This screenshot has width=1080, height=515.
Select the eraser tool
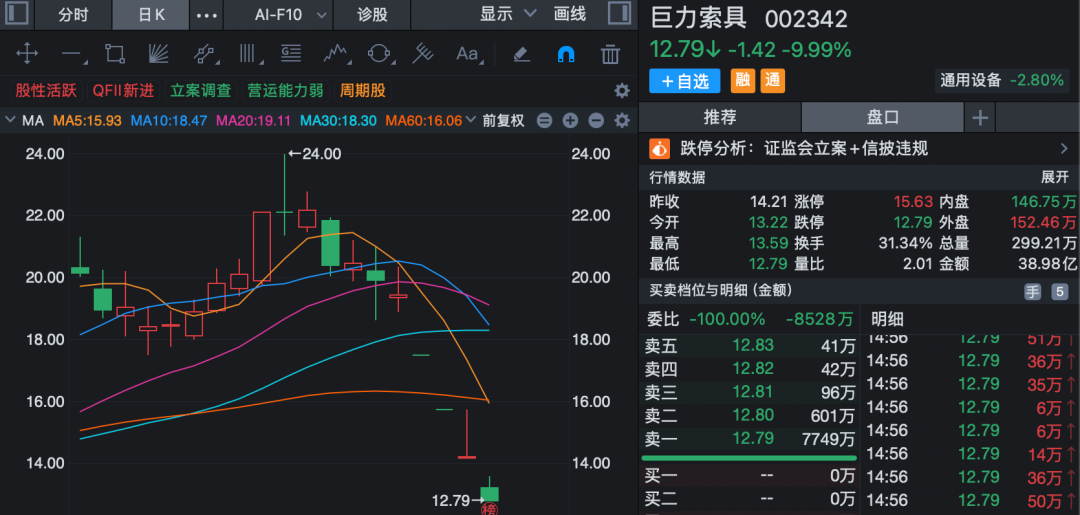521,53
